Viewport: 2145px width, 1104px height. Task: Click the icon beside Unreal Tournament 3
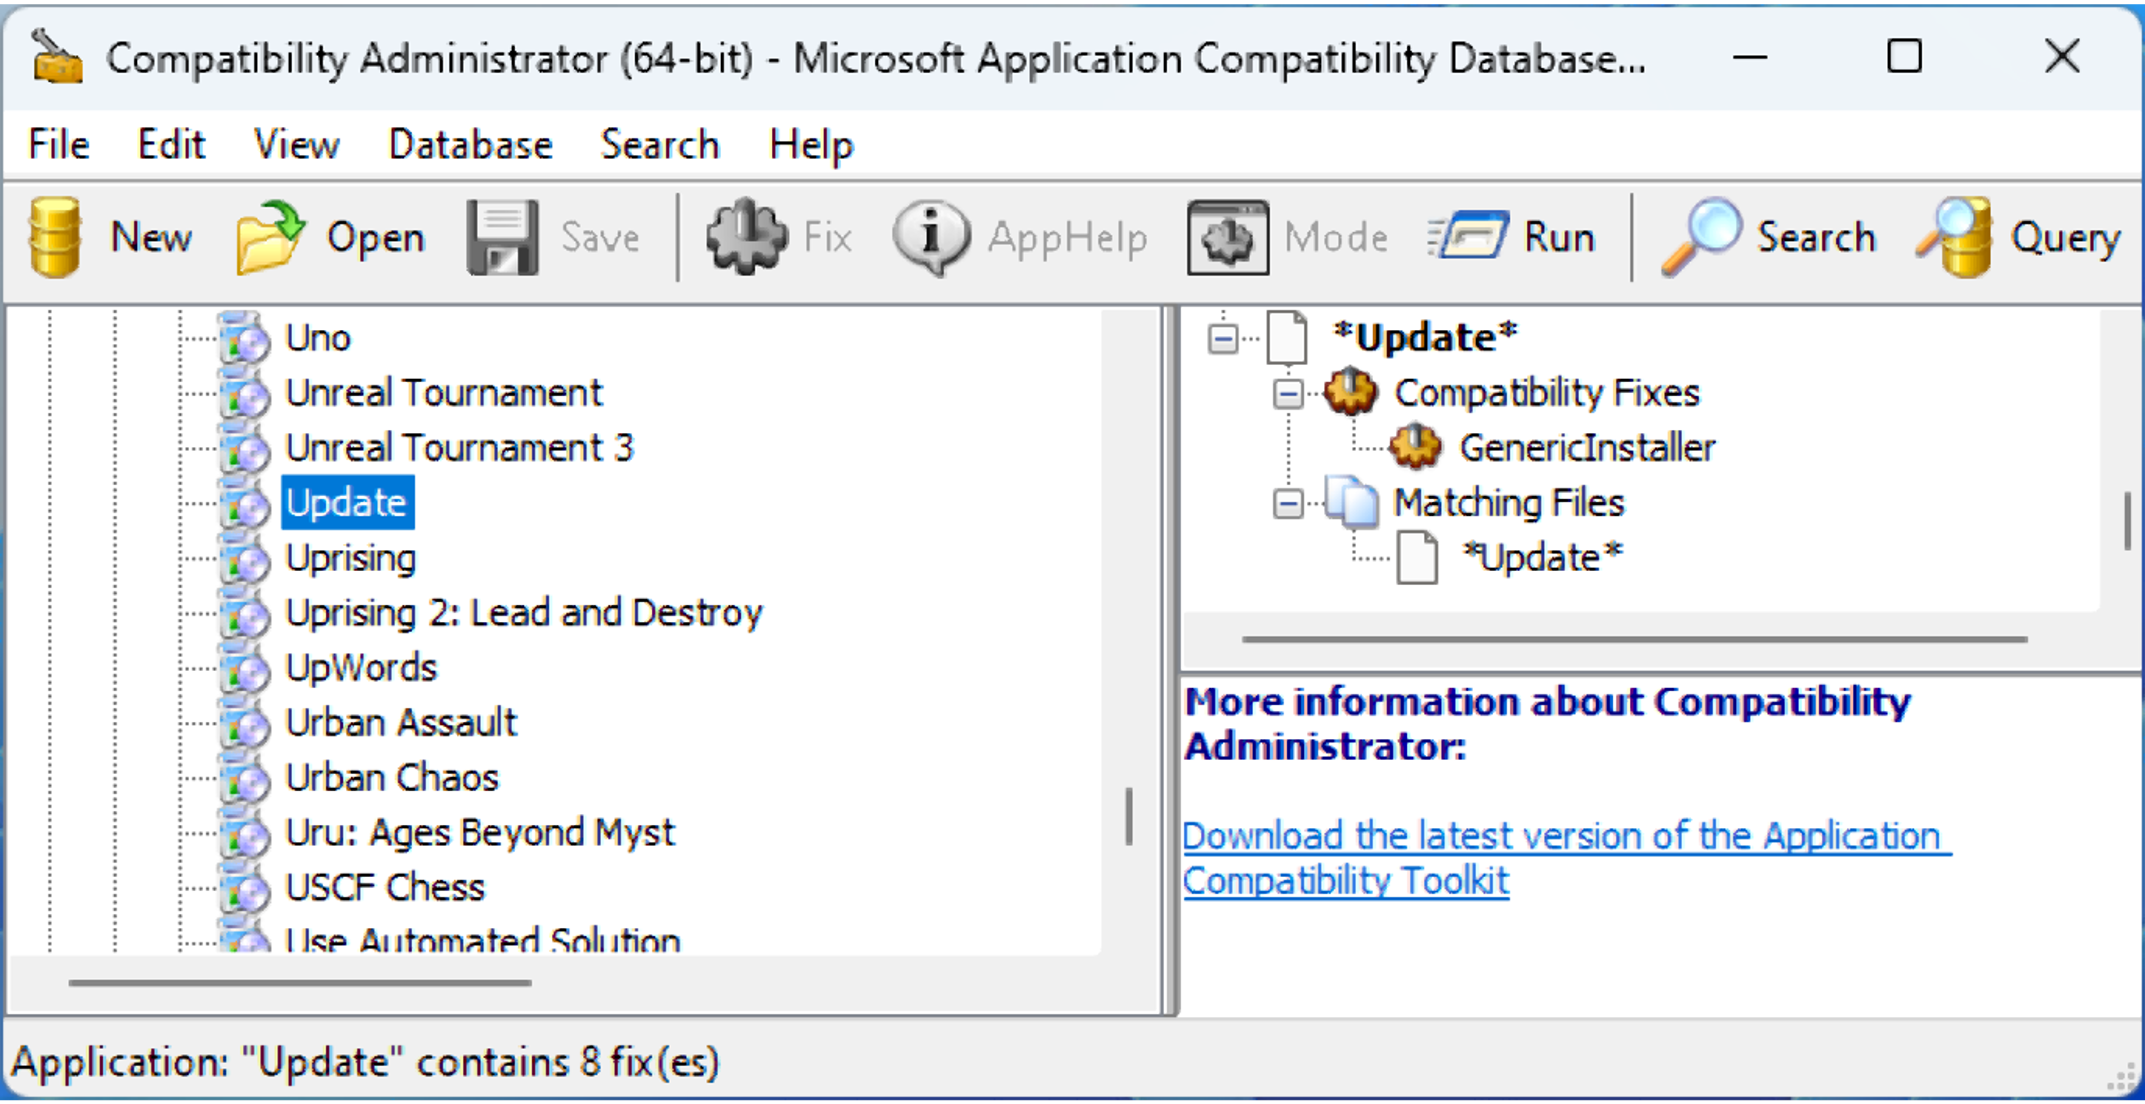244,448
